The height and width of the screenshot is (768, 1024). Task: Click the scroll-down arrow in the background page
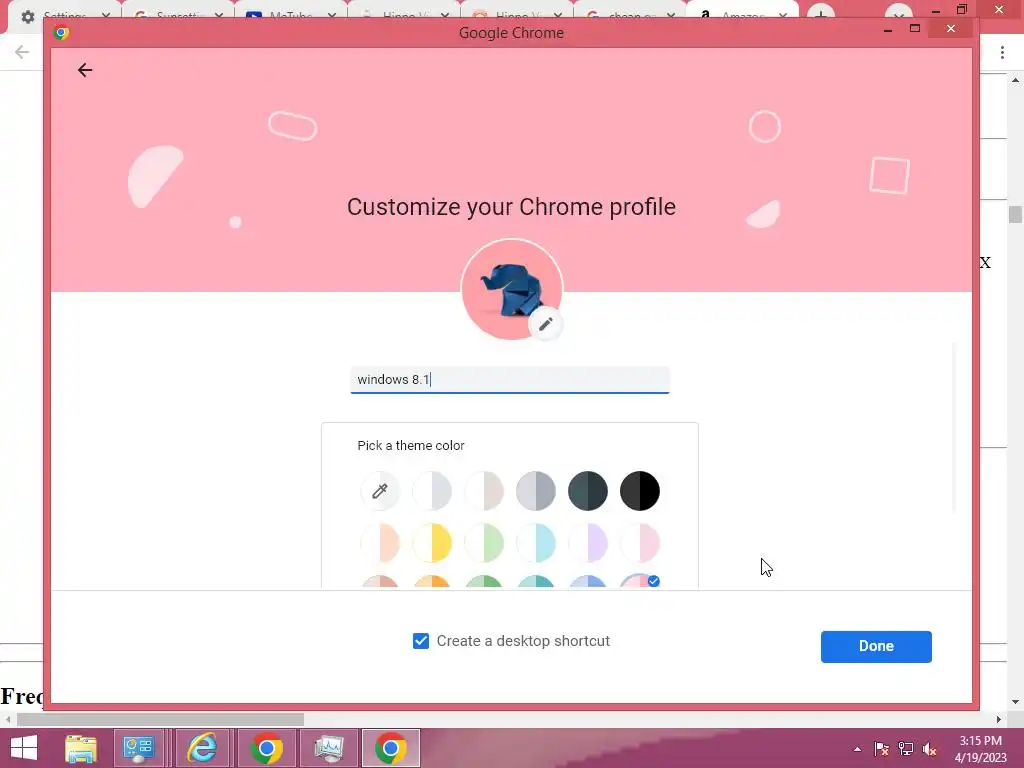pos(1015,702)
